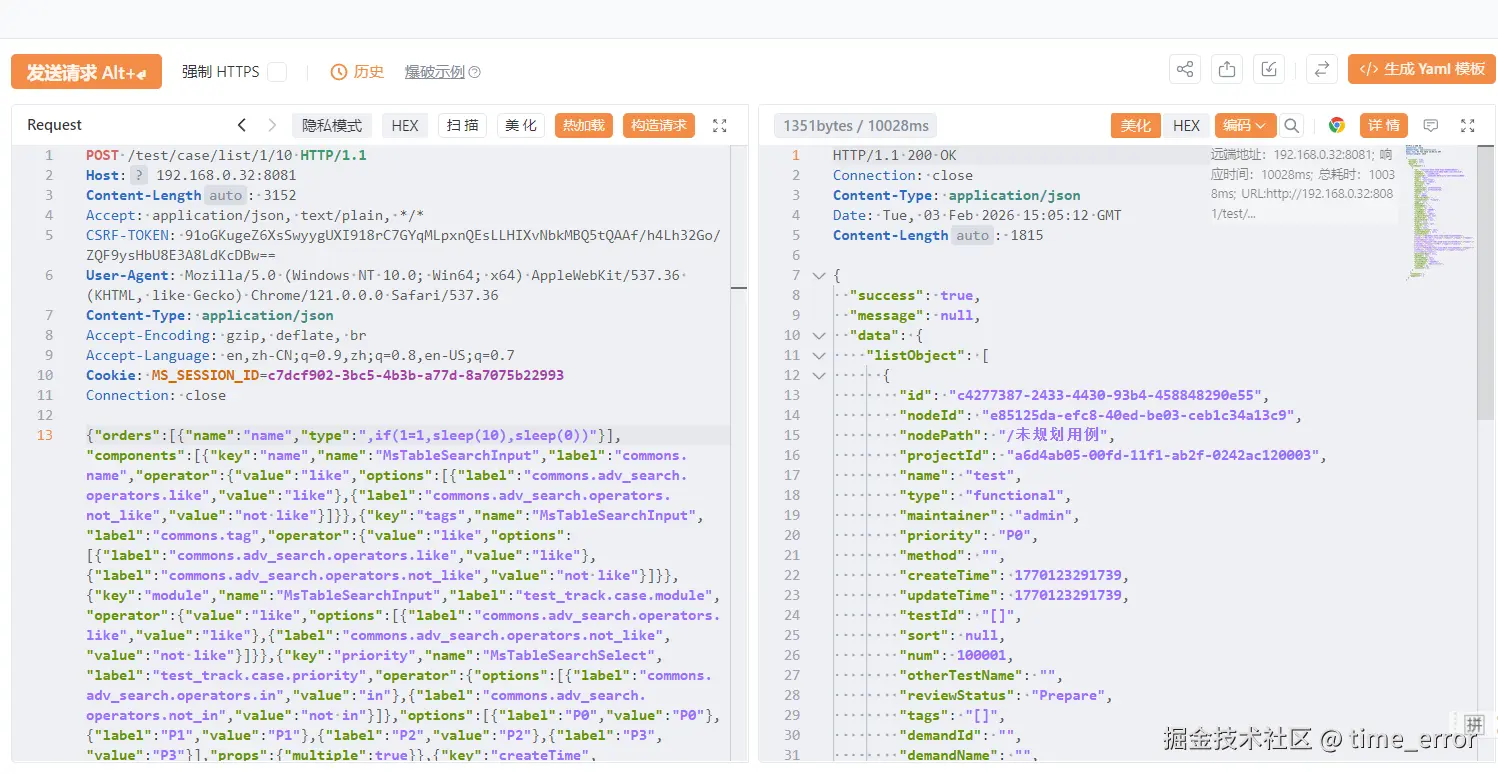Click the response comment icon
Image resolution: width=1498 pixels, height=774 pixels.
pos(1431,125)
